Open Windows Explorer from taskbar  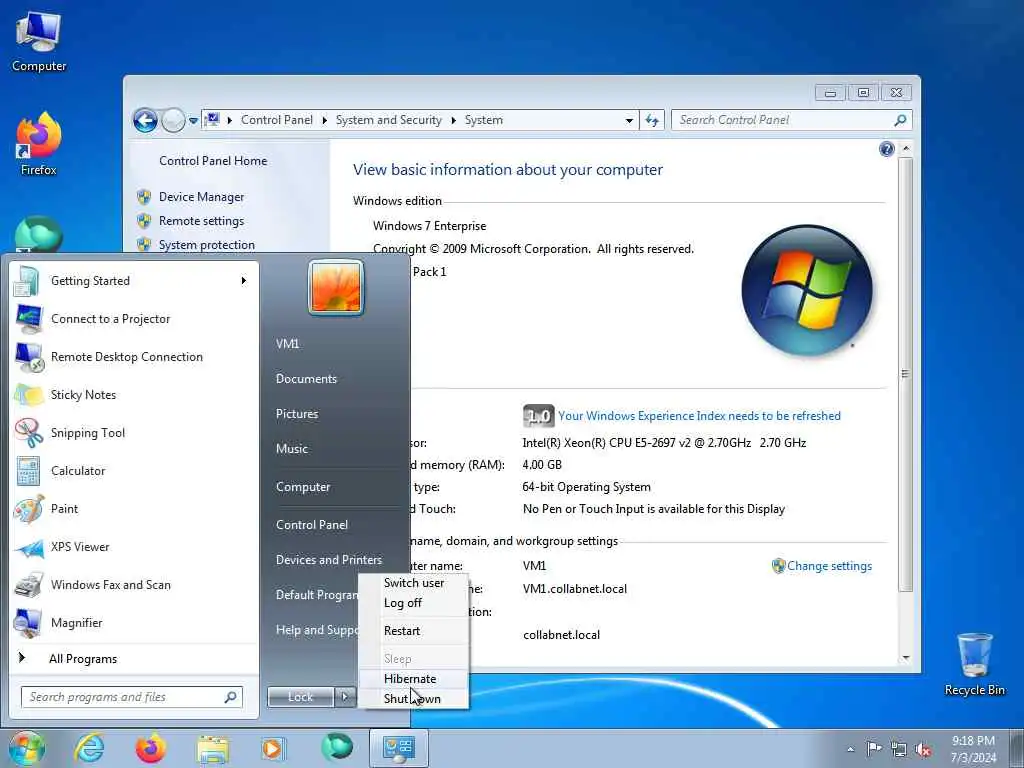[213, 748]
